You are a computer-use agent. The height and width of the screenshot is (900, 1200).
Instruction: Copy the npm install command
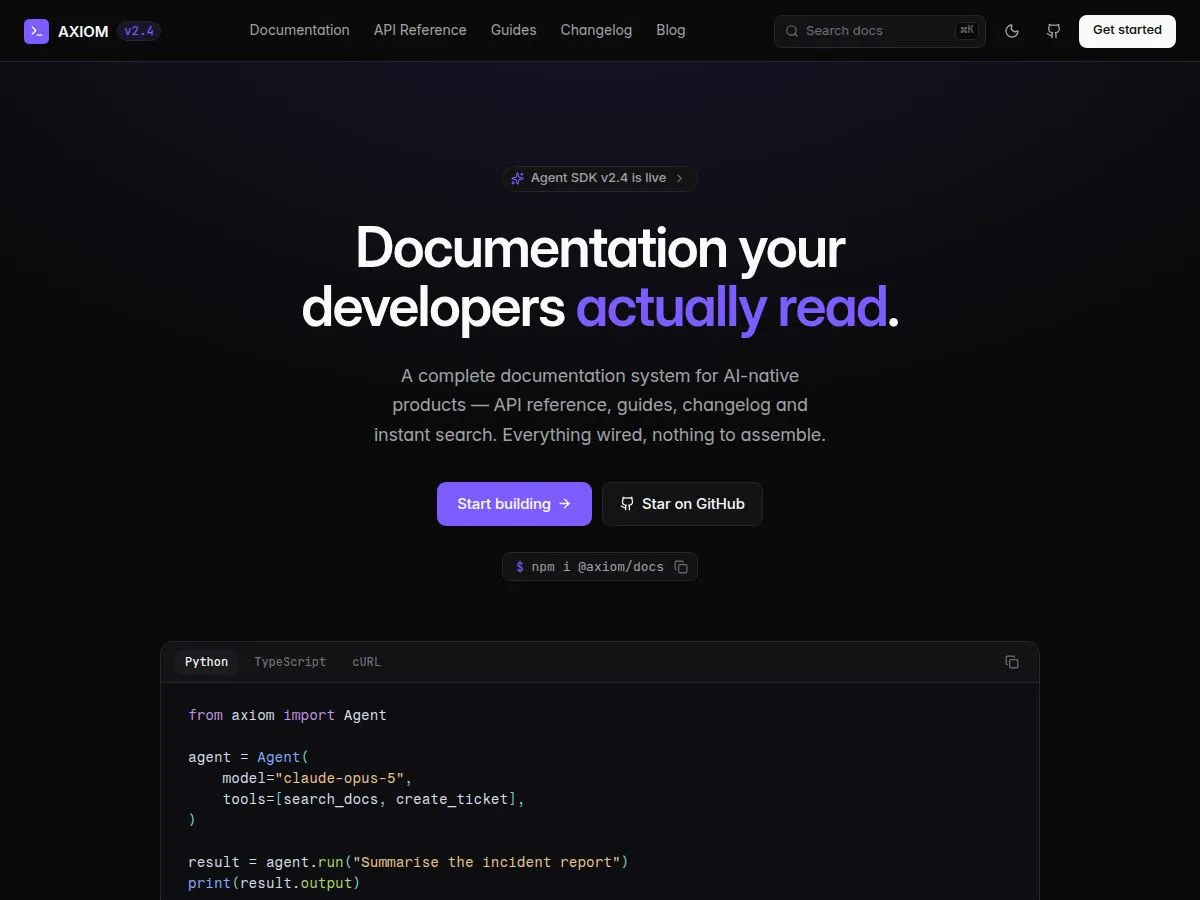pyautogui.click(x=681, y=567)
